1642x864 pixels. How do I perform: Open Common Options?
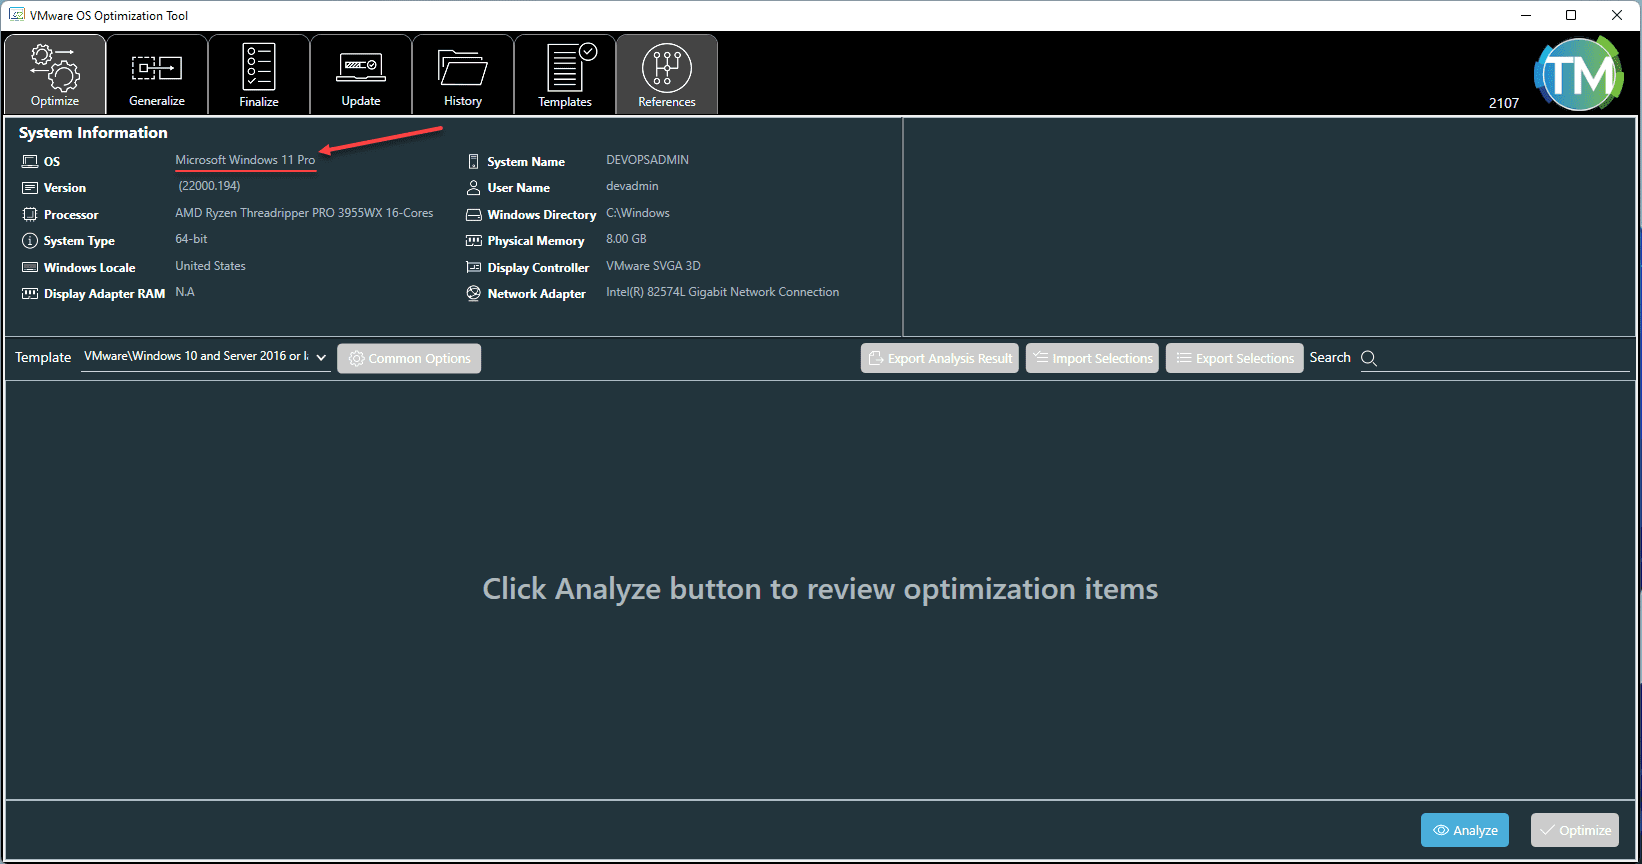[409, 358]
